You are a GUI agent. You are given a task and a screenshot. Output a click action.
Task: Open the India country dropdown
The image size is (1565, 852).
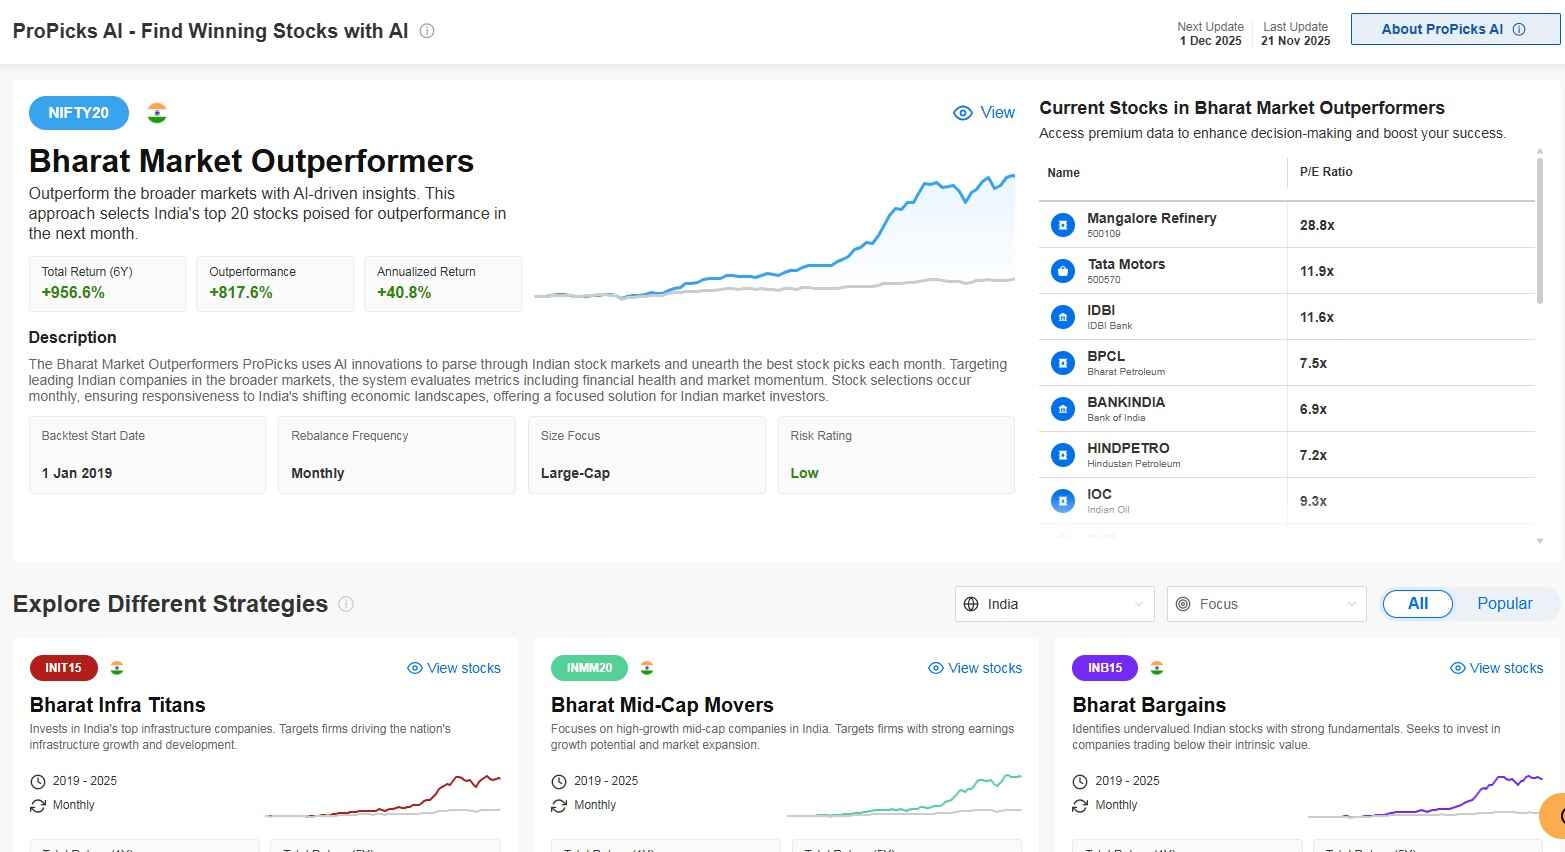point(1054,603)
